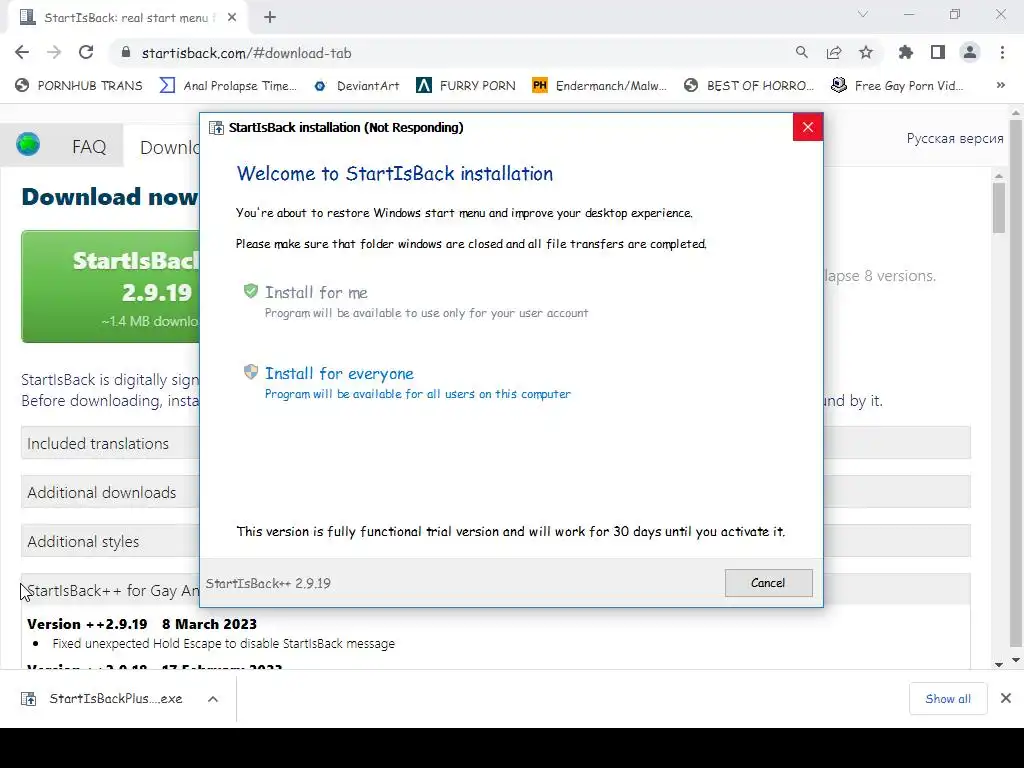This screenshot has height=768, width=1024.
Task: Collapse the StartIsBack++ changelog section
Action: [x=110, y=590]
